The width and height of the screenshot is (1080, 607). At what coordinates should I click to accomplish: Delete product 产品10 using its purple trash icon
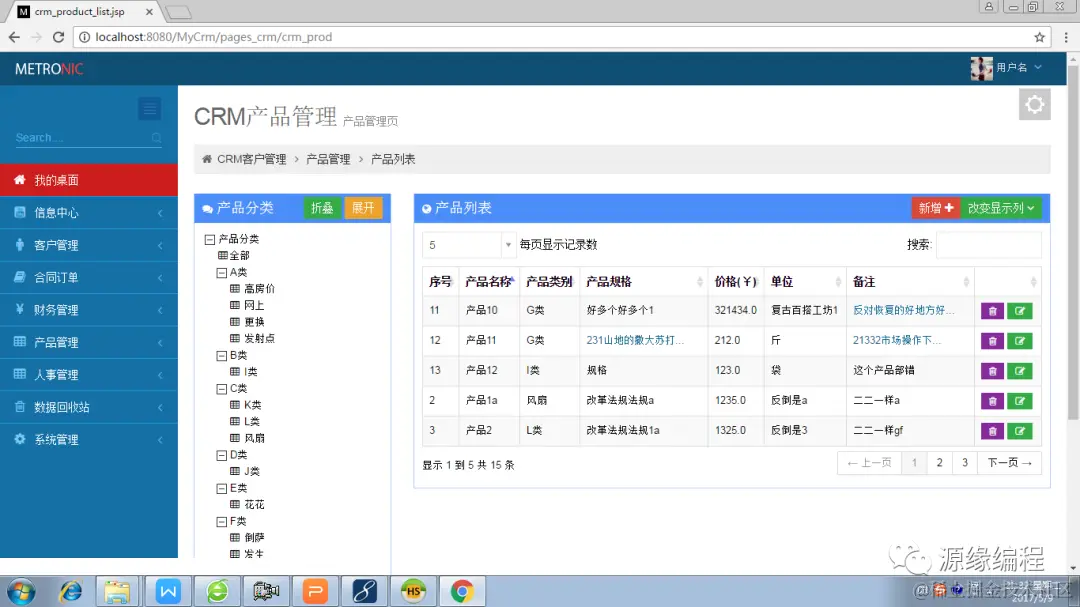[991, 310]
